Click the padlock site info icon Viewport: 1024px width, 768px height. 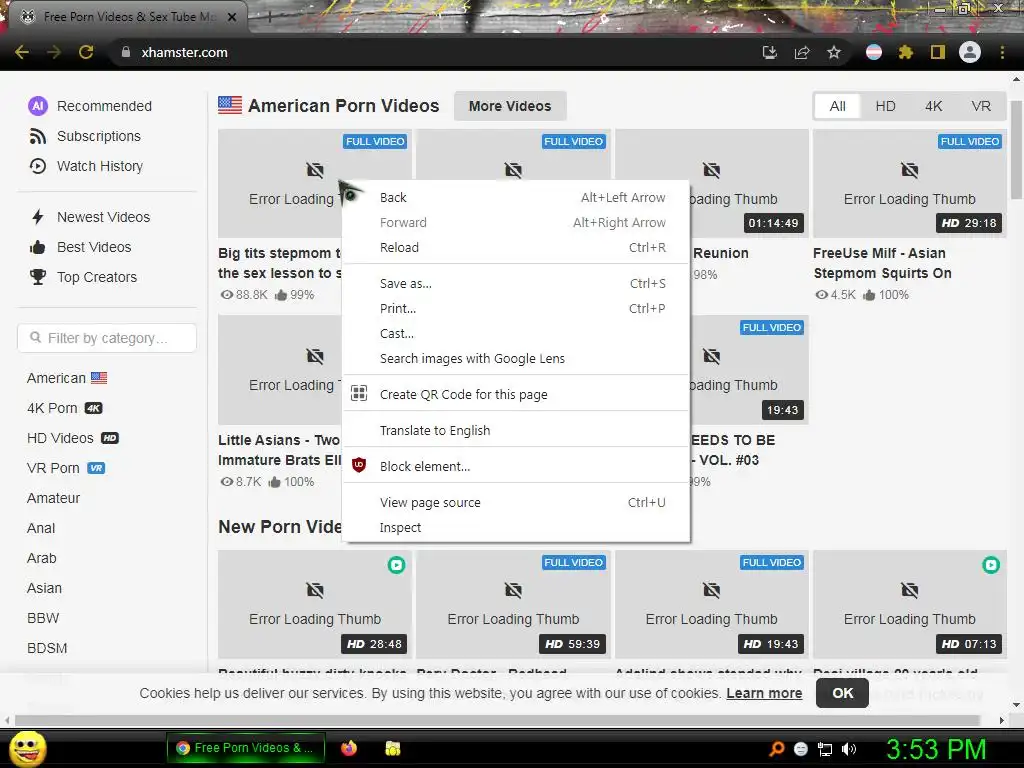click(x=125, y=52)
